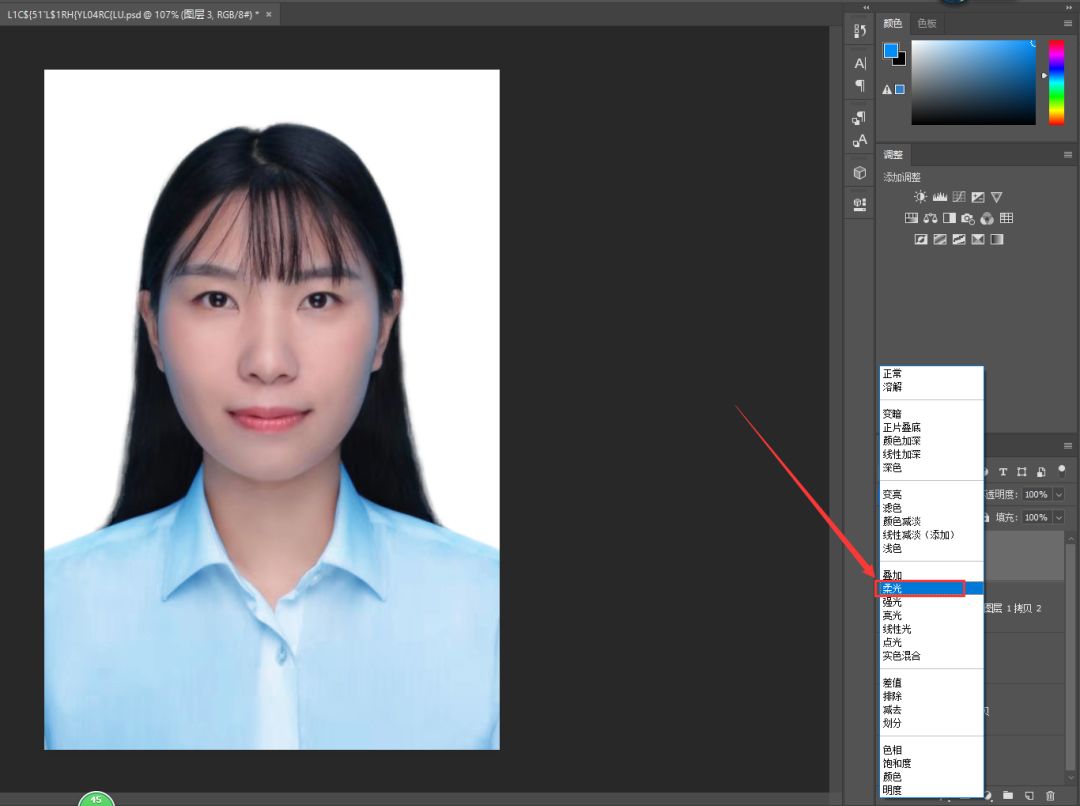The image size is (1080, 806).
Task: Create a new group with folder icon
Action: 1008,795
